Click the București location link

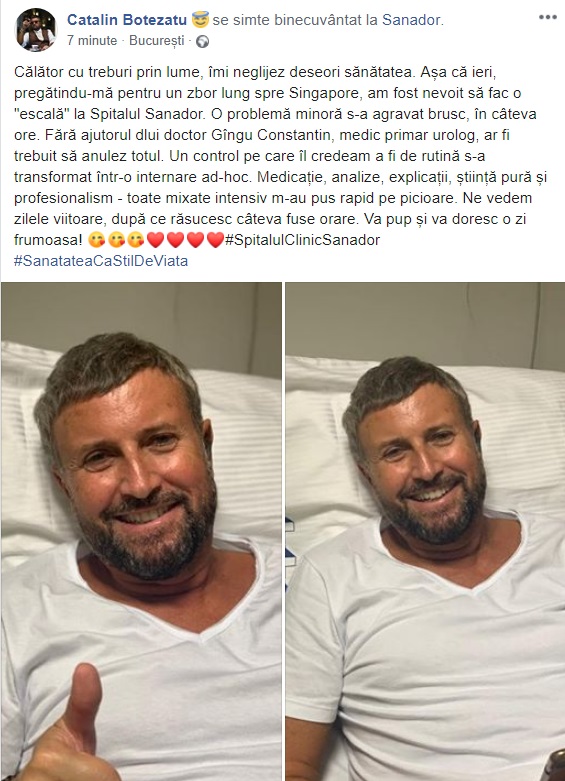(156, 40)
